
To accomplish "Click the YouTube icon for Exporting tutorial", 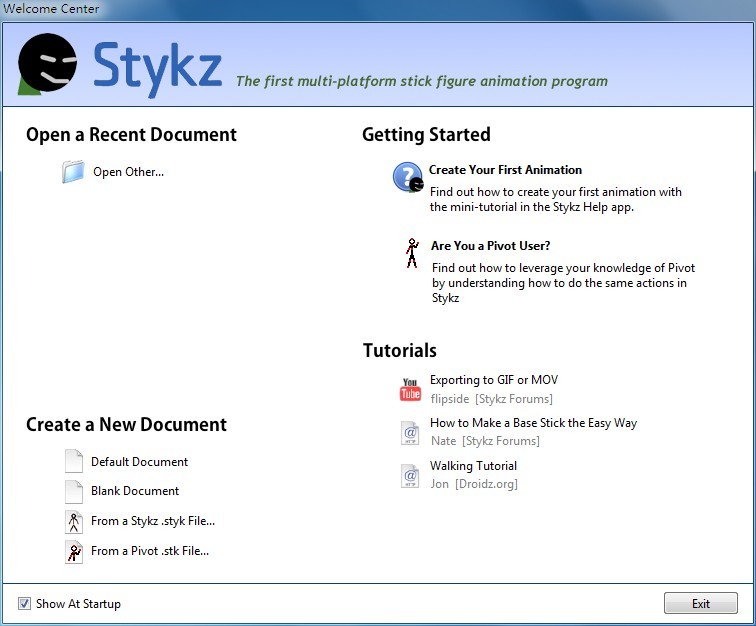I will point(410,389).
